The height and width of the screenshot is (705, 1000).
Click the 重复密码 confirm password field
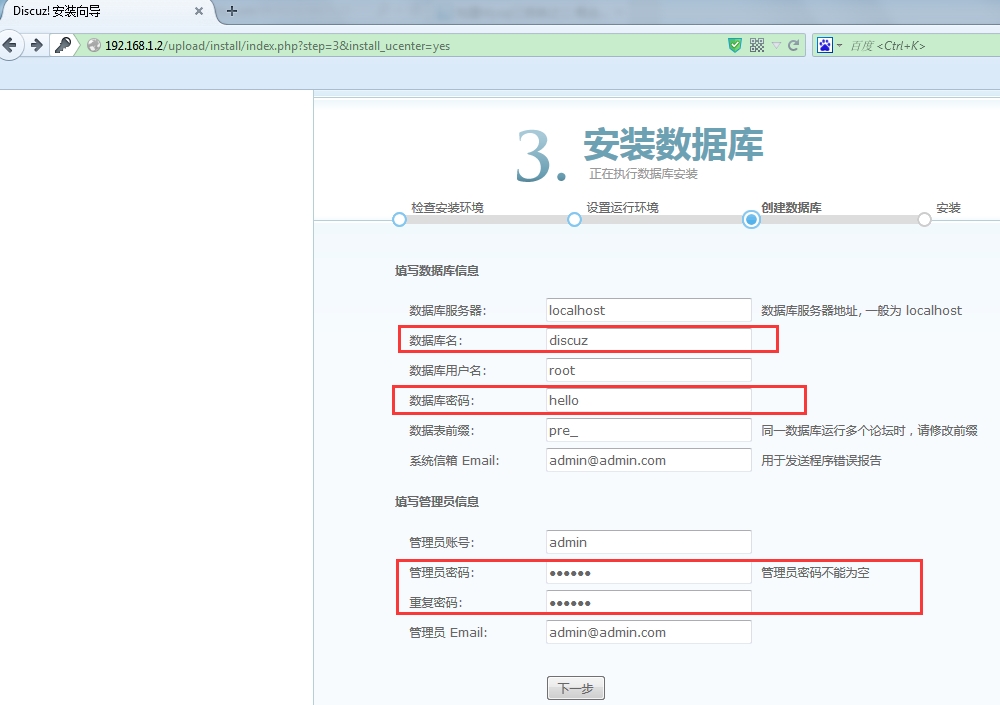649,602
